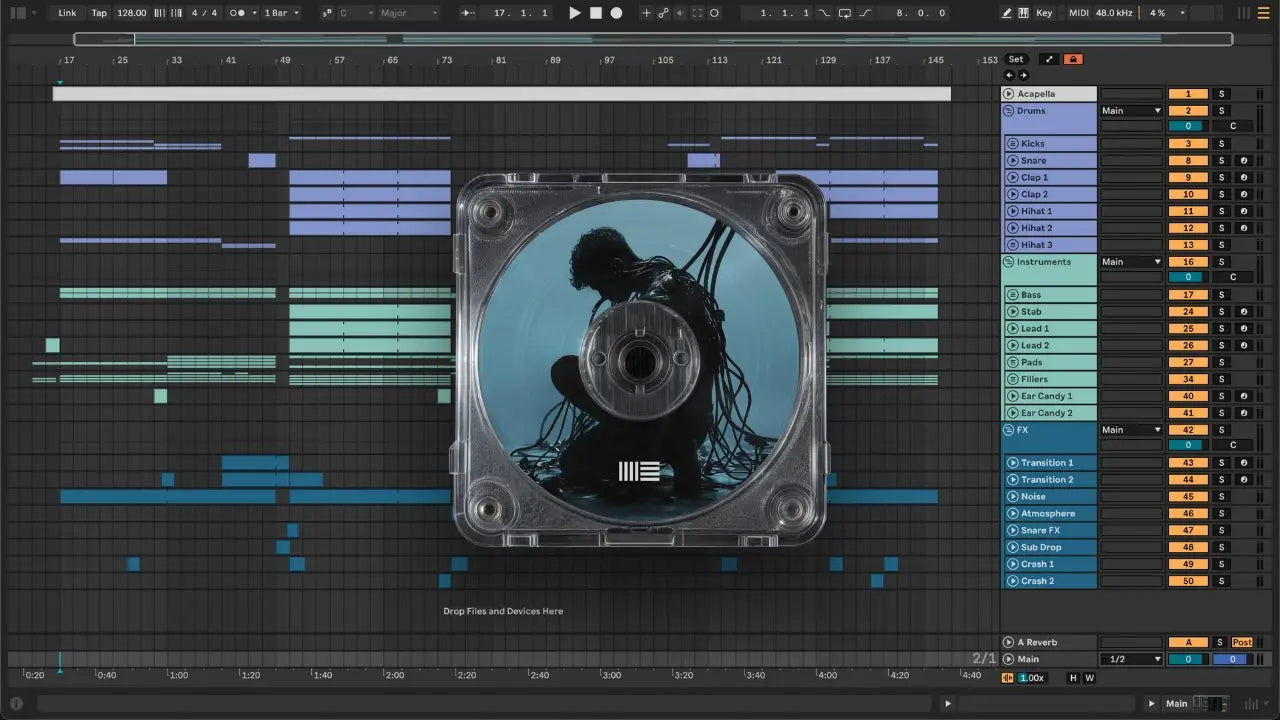Open the Key mapping mode
1280x720 pixels.
pos(1044,13)
